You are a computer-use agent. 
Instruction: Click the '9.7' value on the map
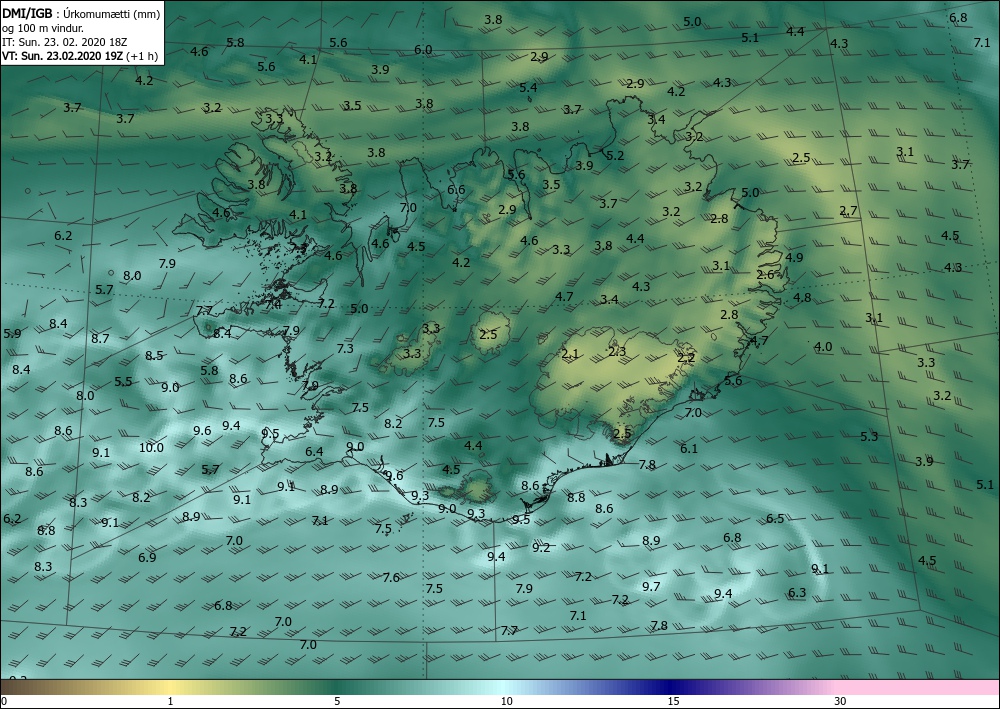651,587
